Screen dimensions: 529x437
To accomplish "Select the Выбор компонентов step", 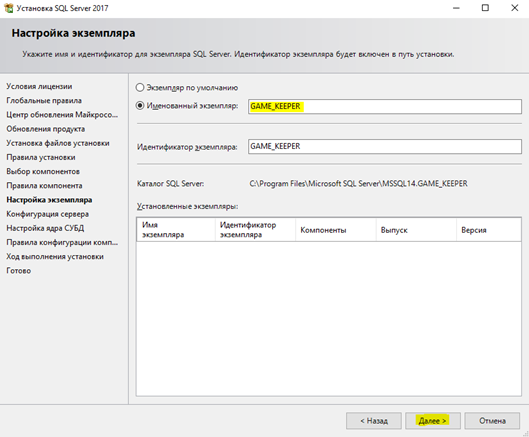I will click(x=43, y=171).
